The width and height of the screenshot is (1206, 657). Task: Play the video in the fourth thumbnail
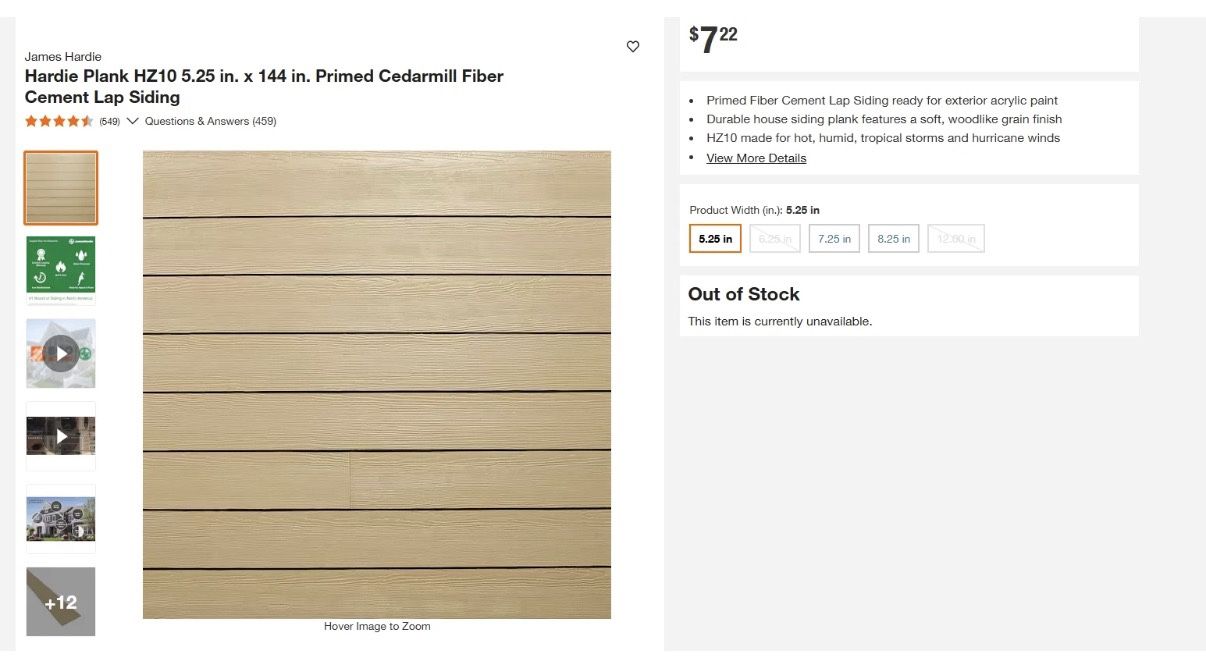[60, 435]
